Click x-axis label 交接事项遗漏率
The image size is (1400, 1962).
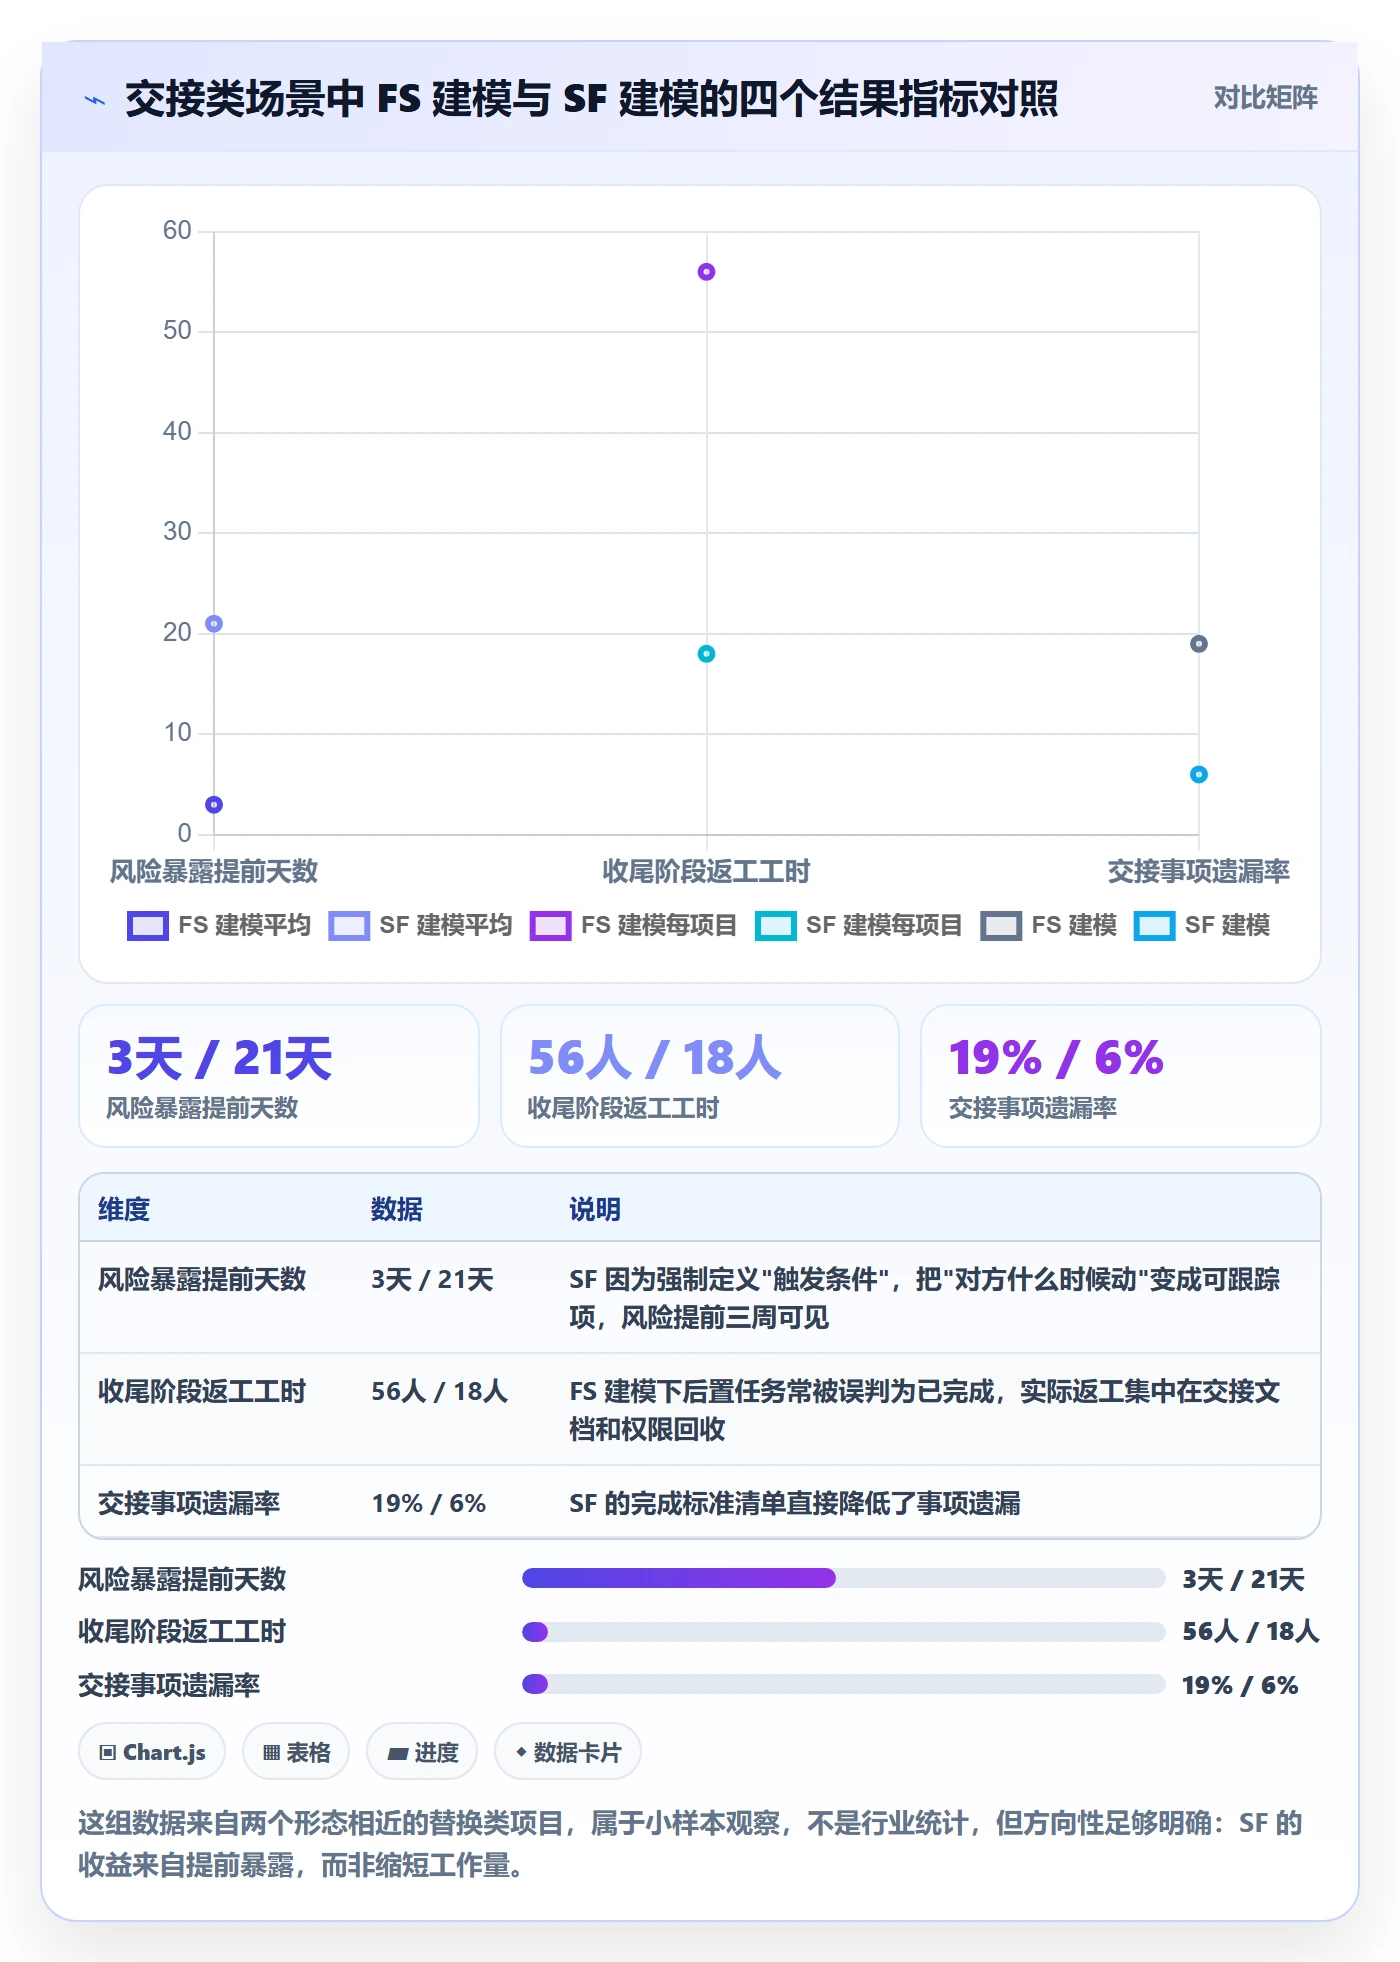point(1198,872)
